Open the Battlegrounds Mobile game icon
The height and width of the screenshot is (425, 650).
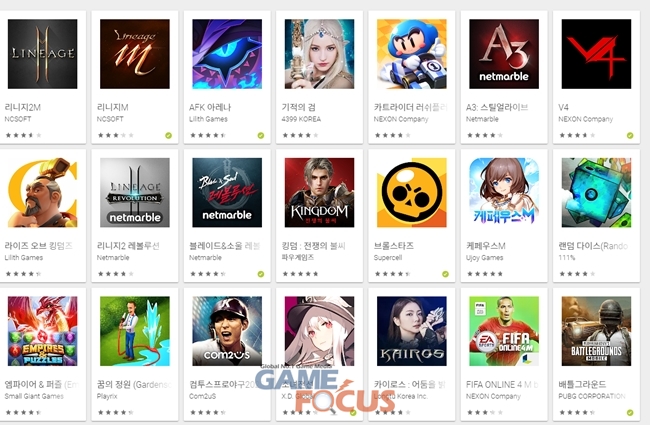(x=596, y=331)
